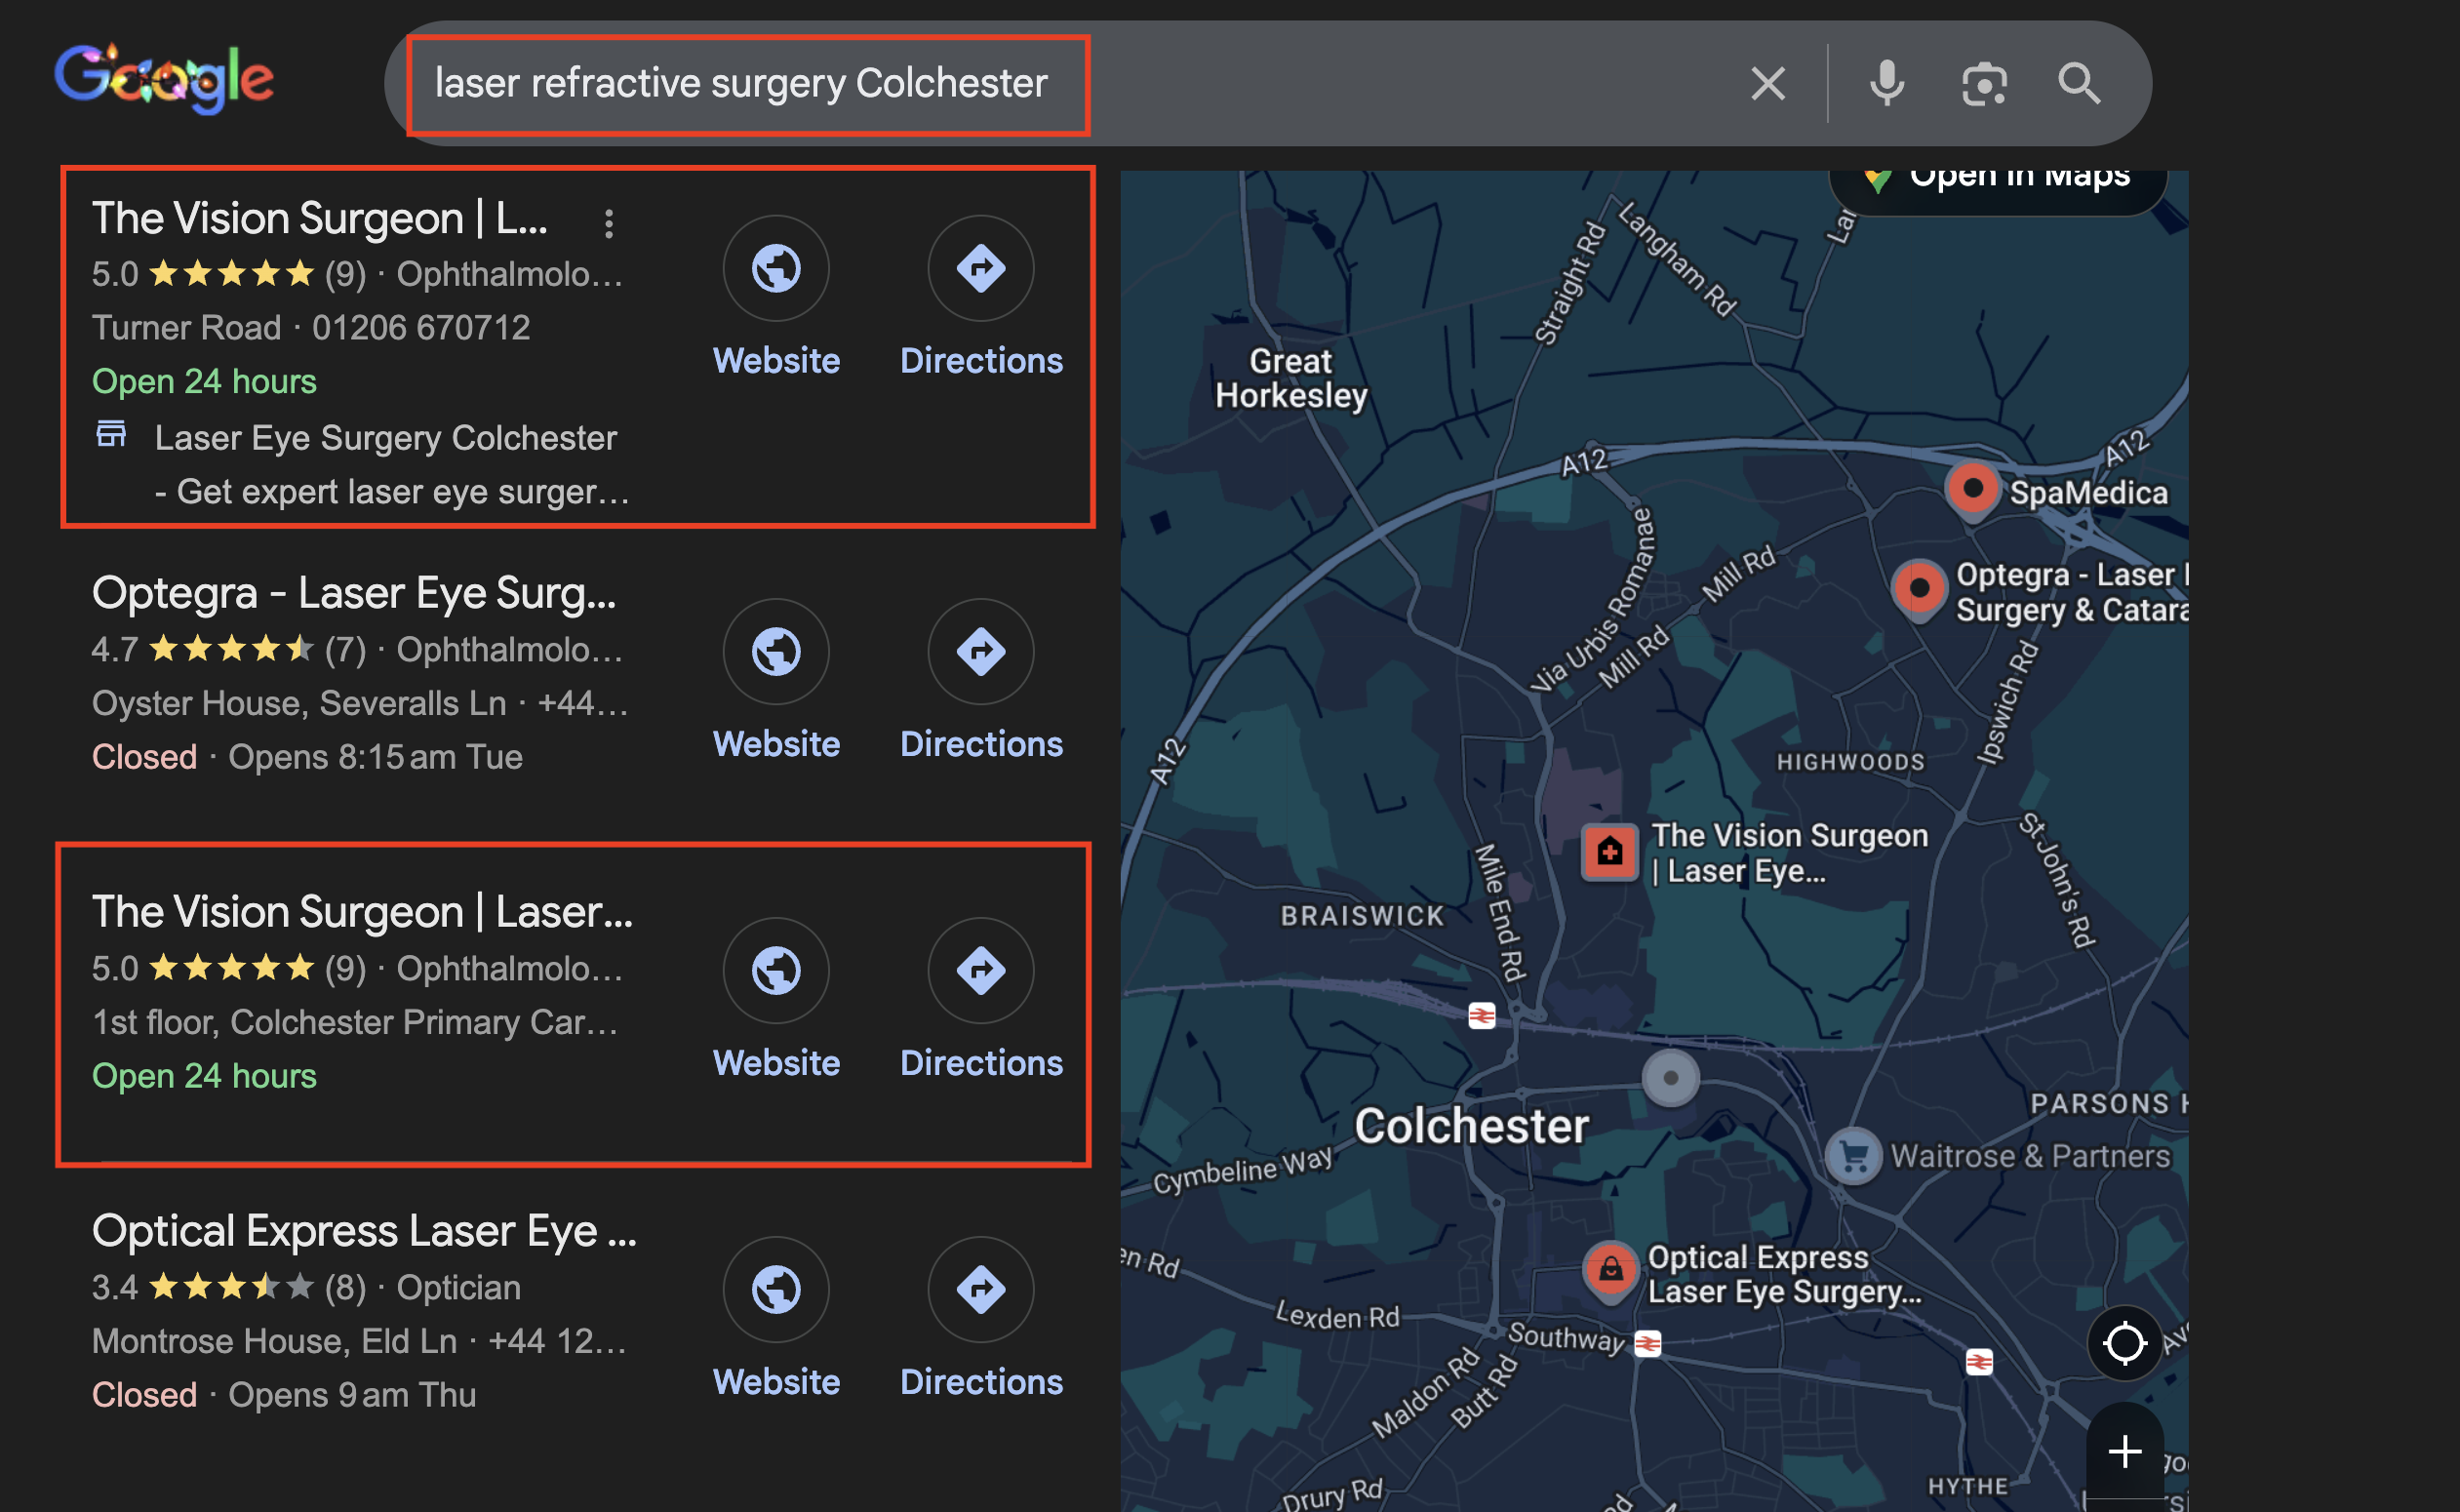Open Optical Express Laser Eye listing title

(364, 1231)
